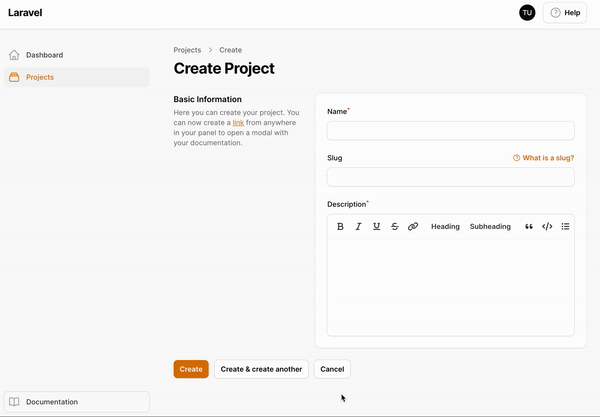This screenshot has height=417, width=600.
Task: Open the TU user avatar menu
Action: 527,13
